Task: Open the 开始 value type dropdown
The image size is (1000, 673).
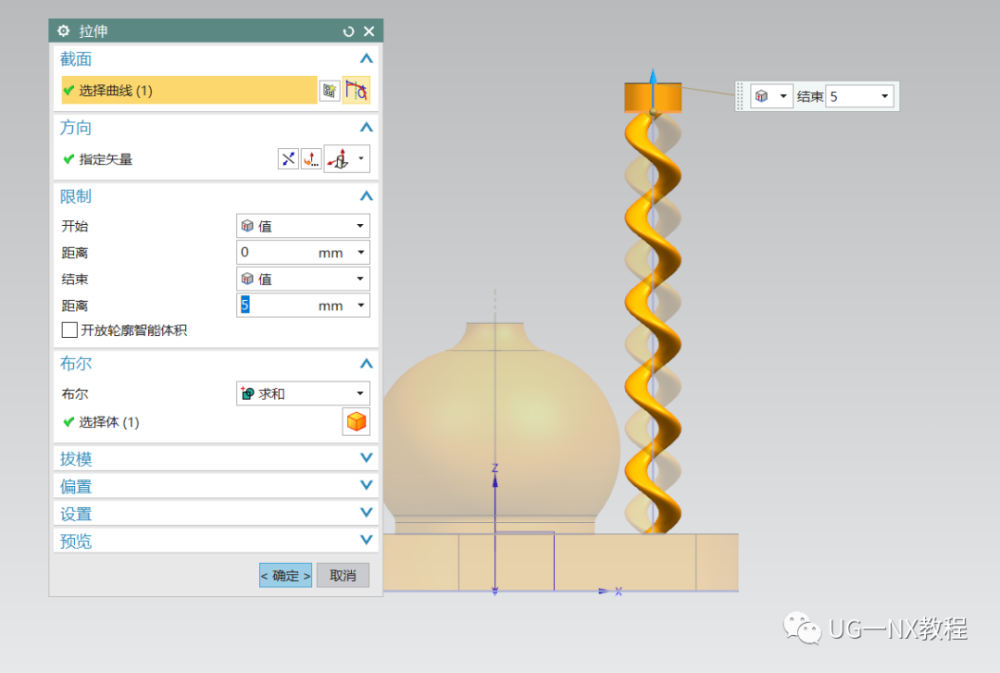Action: point(303,226)
